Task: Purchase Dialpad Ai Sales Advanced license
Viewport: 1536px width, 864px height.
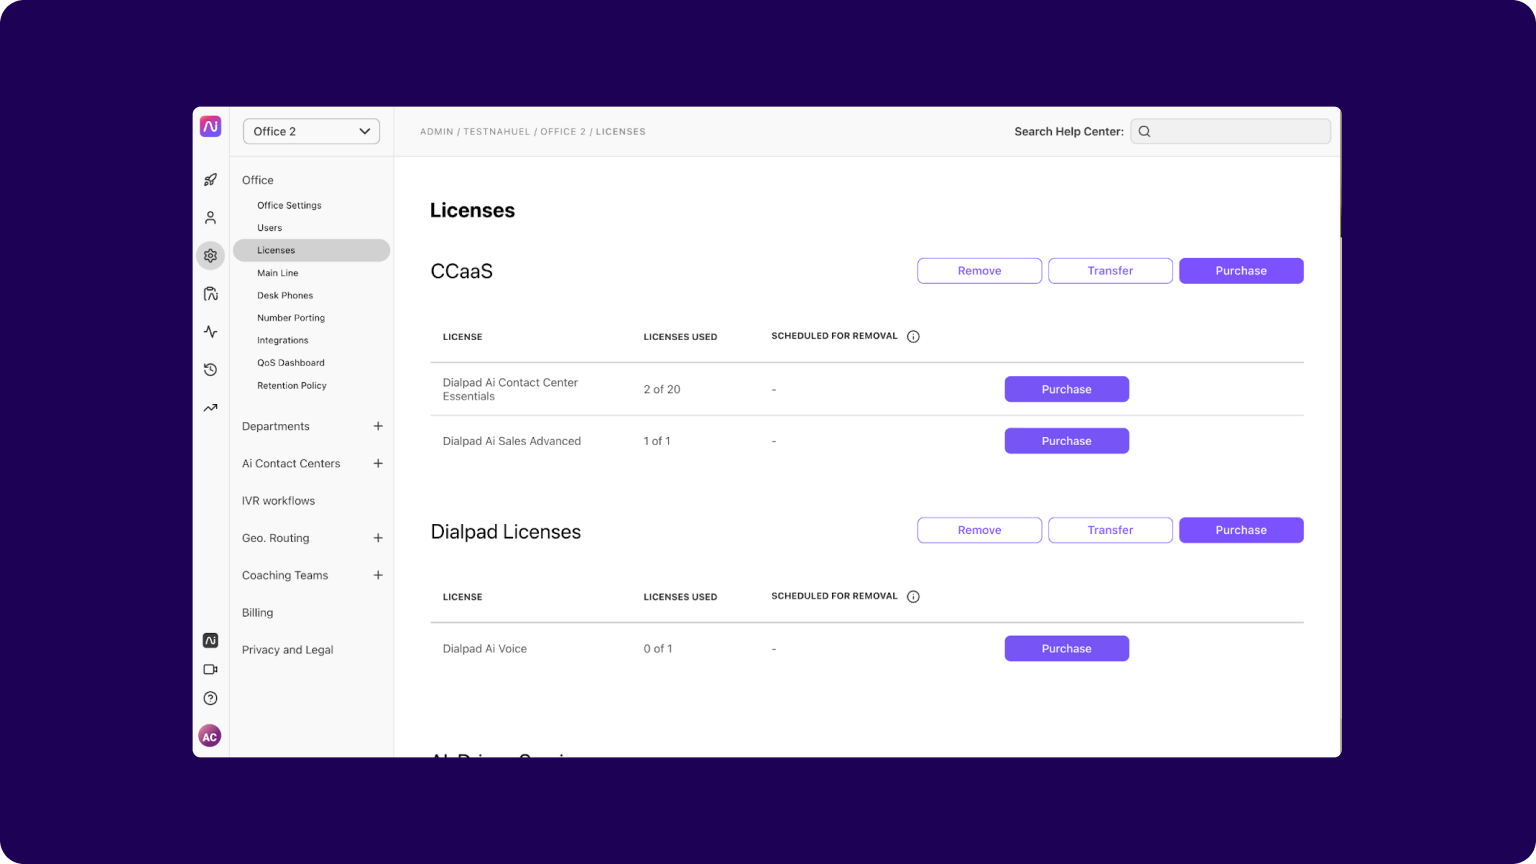Action: tap(1067, 441)
